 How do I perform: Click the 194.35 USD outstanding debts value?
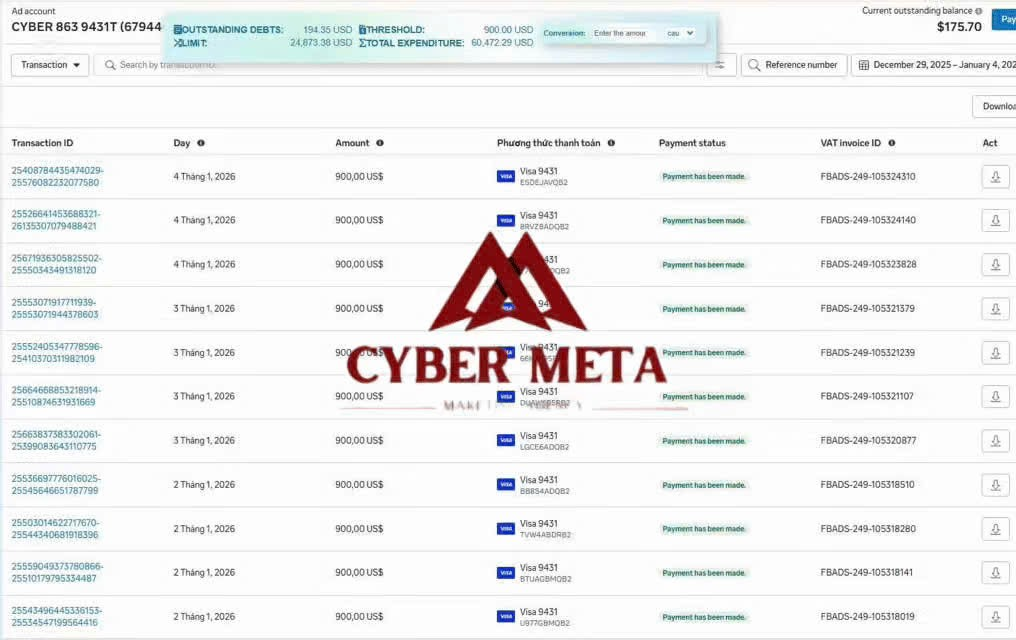327,30
